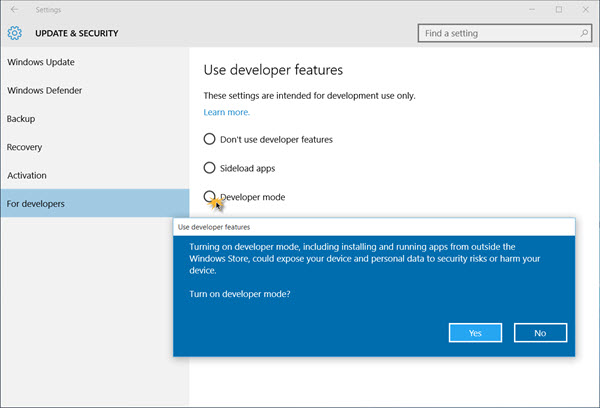600x408 pixels.
Task: Open Windows Defender section
Action: point(45,90)
